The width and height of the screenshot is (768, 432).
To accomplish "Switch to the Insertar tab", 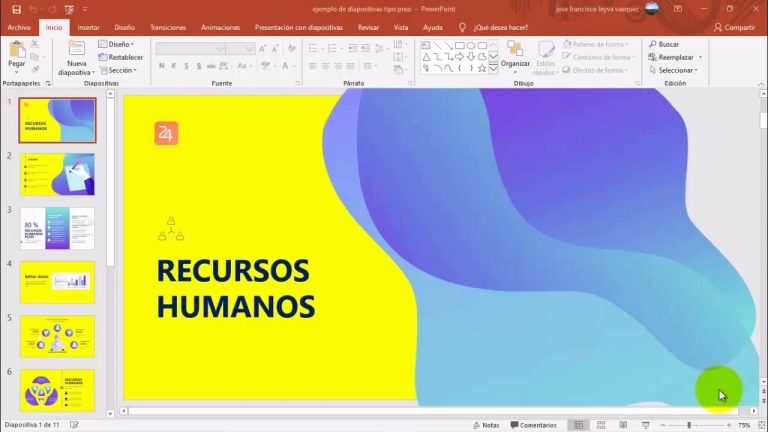I will [x=88, y=27].
